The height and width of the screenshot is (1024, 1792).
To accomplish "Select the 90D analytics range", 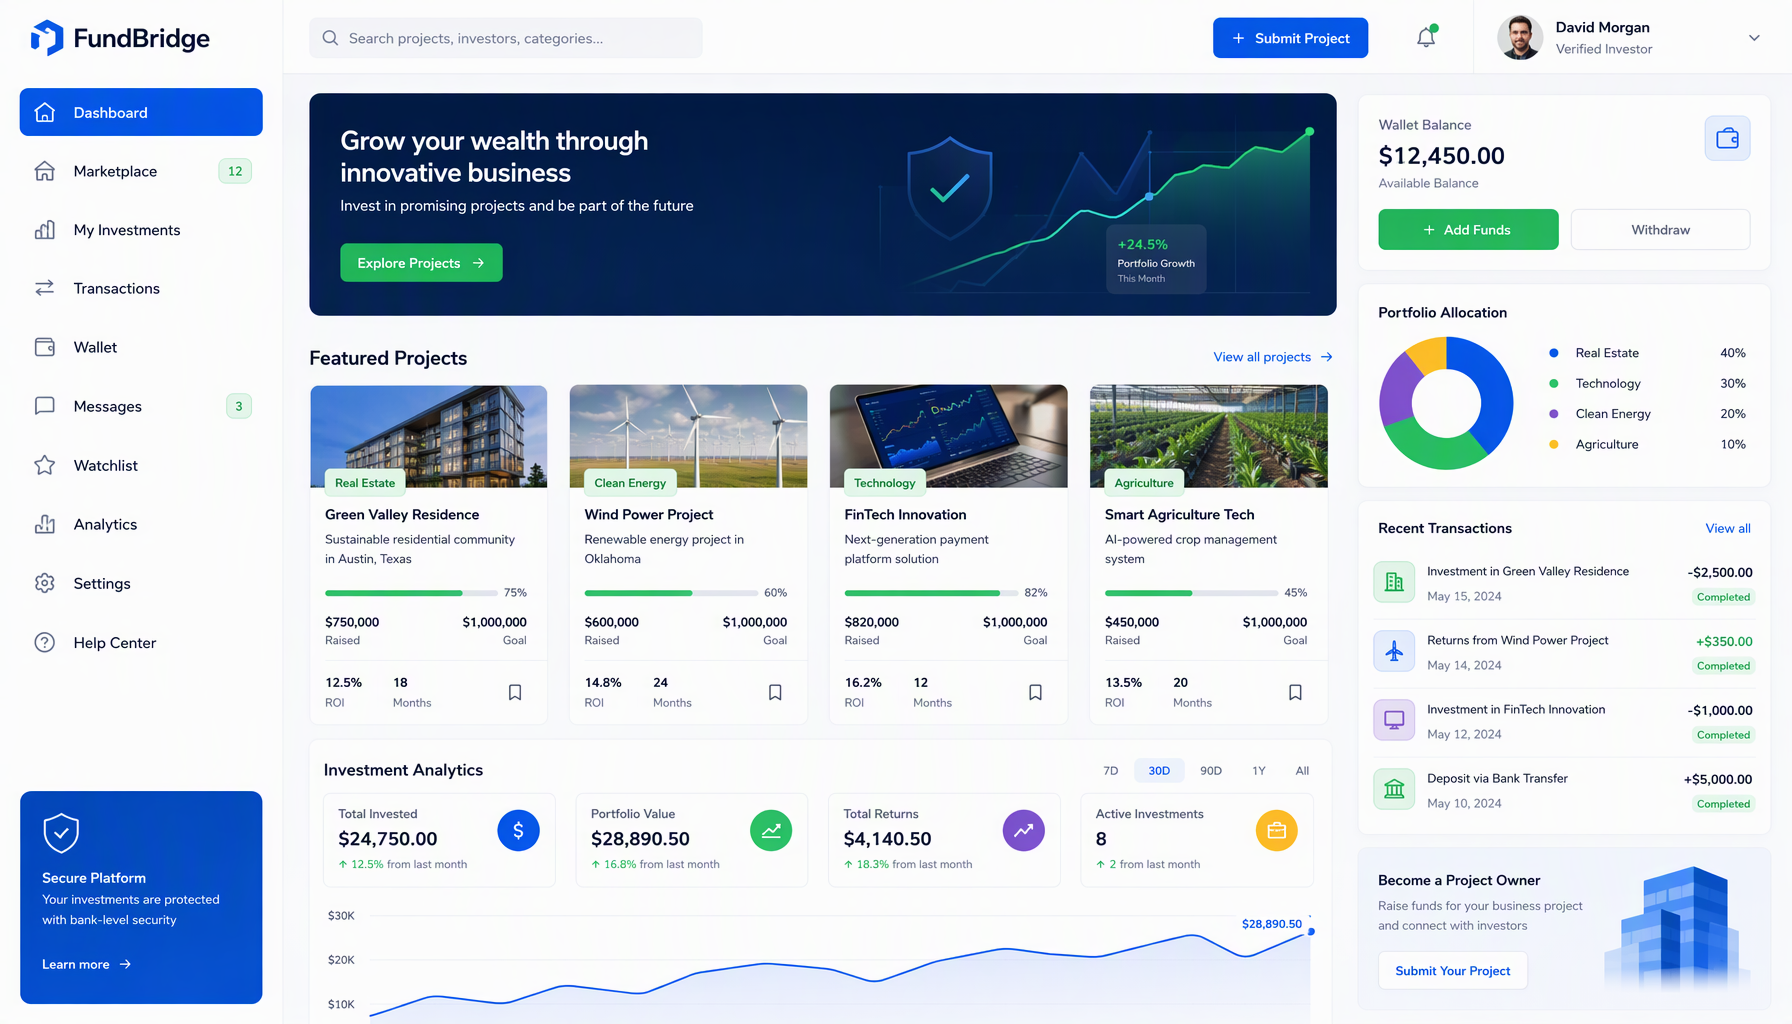I will (x=1211, y=771).
